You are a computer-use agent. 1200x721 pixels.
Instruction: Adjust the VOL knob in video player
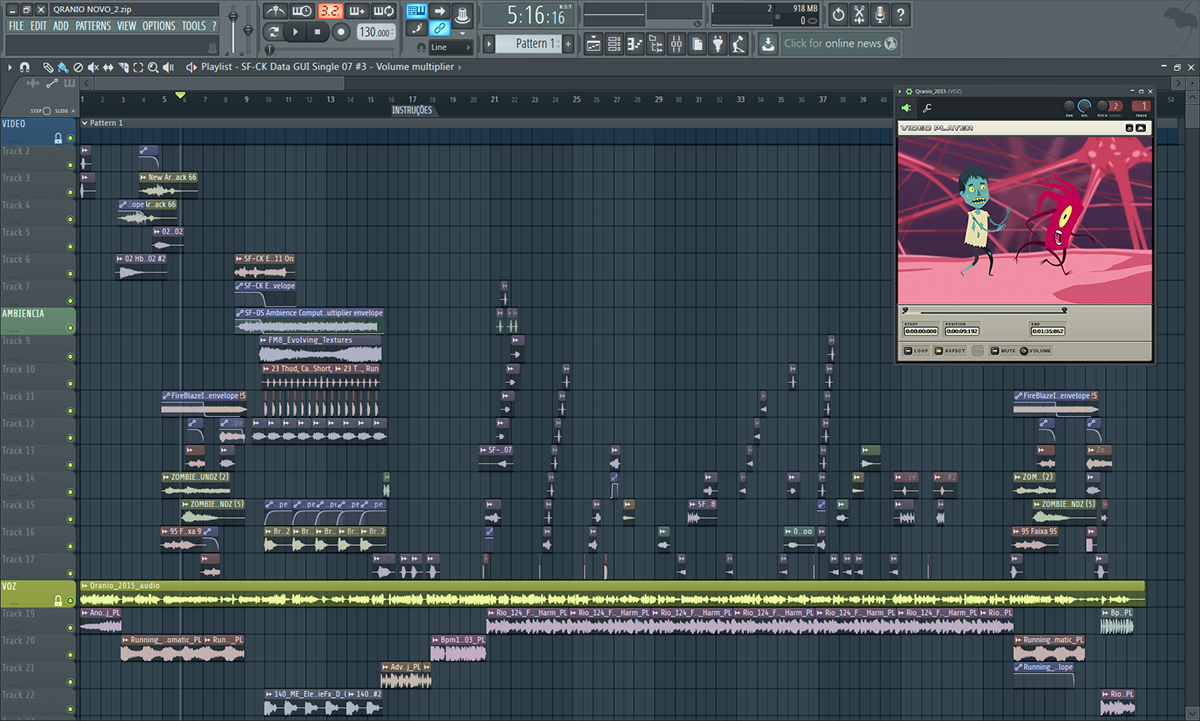coord(1086,107)
